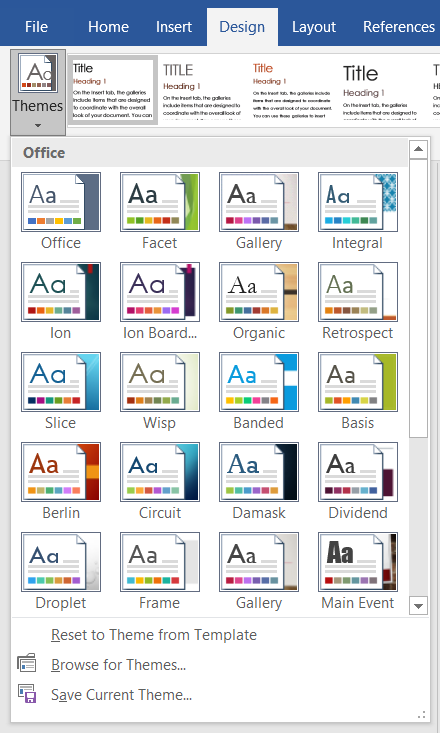The width and height of the screenshot is (440, 733).
Task: Click Reset to Theme from Template
Action: click(154, 635)
